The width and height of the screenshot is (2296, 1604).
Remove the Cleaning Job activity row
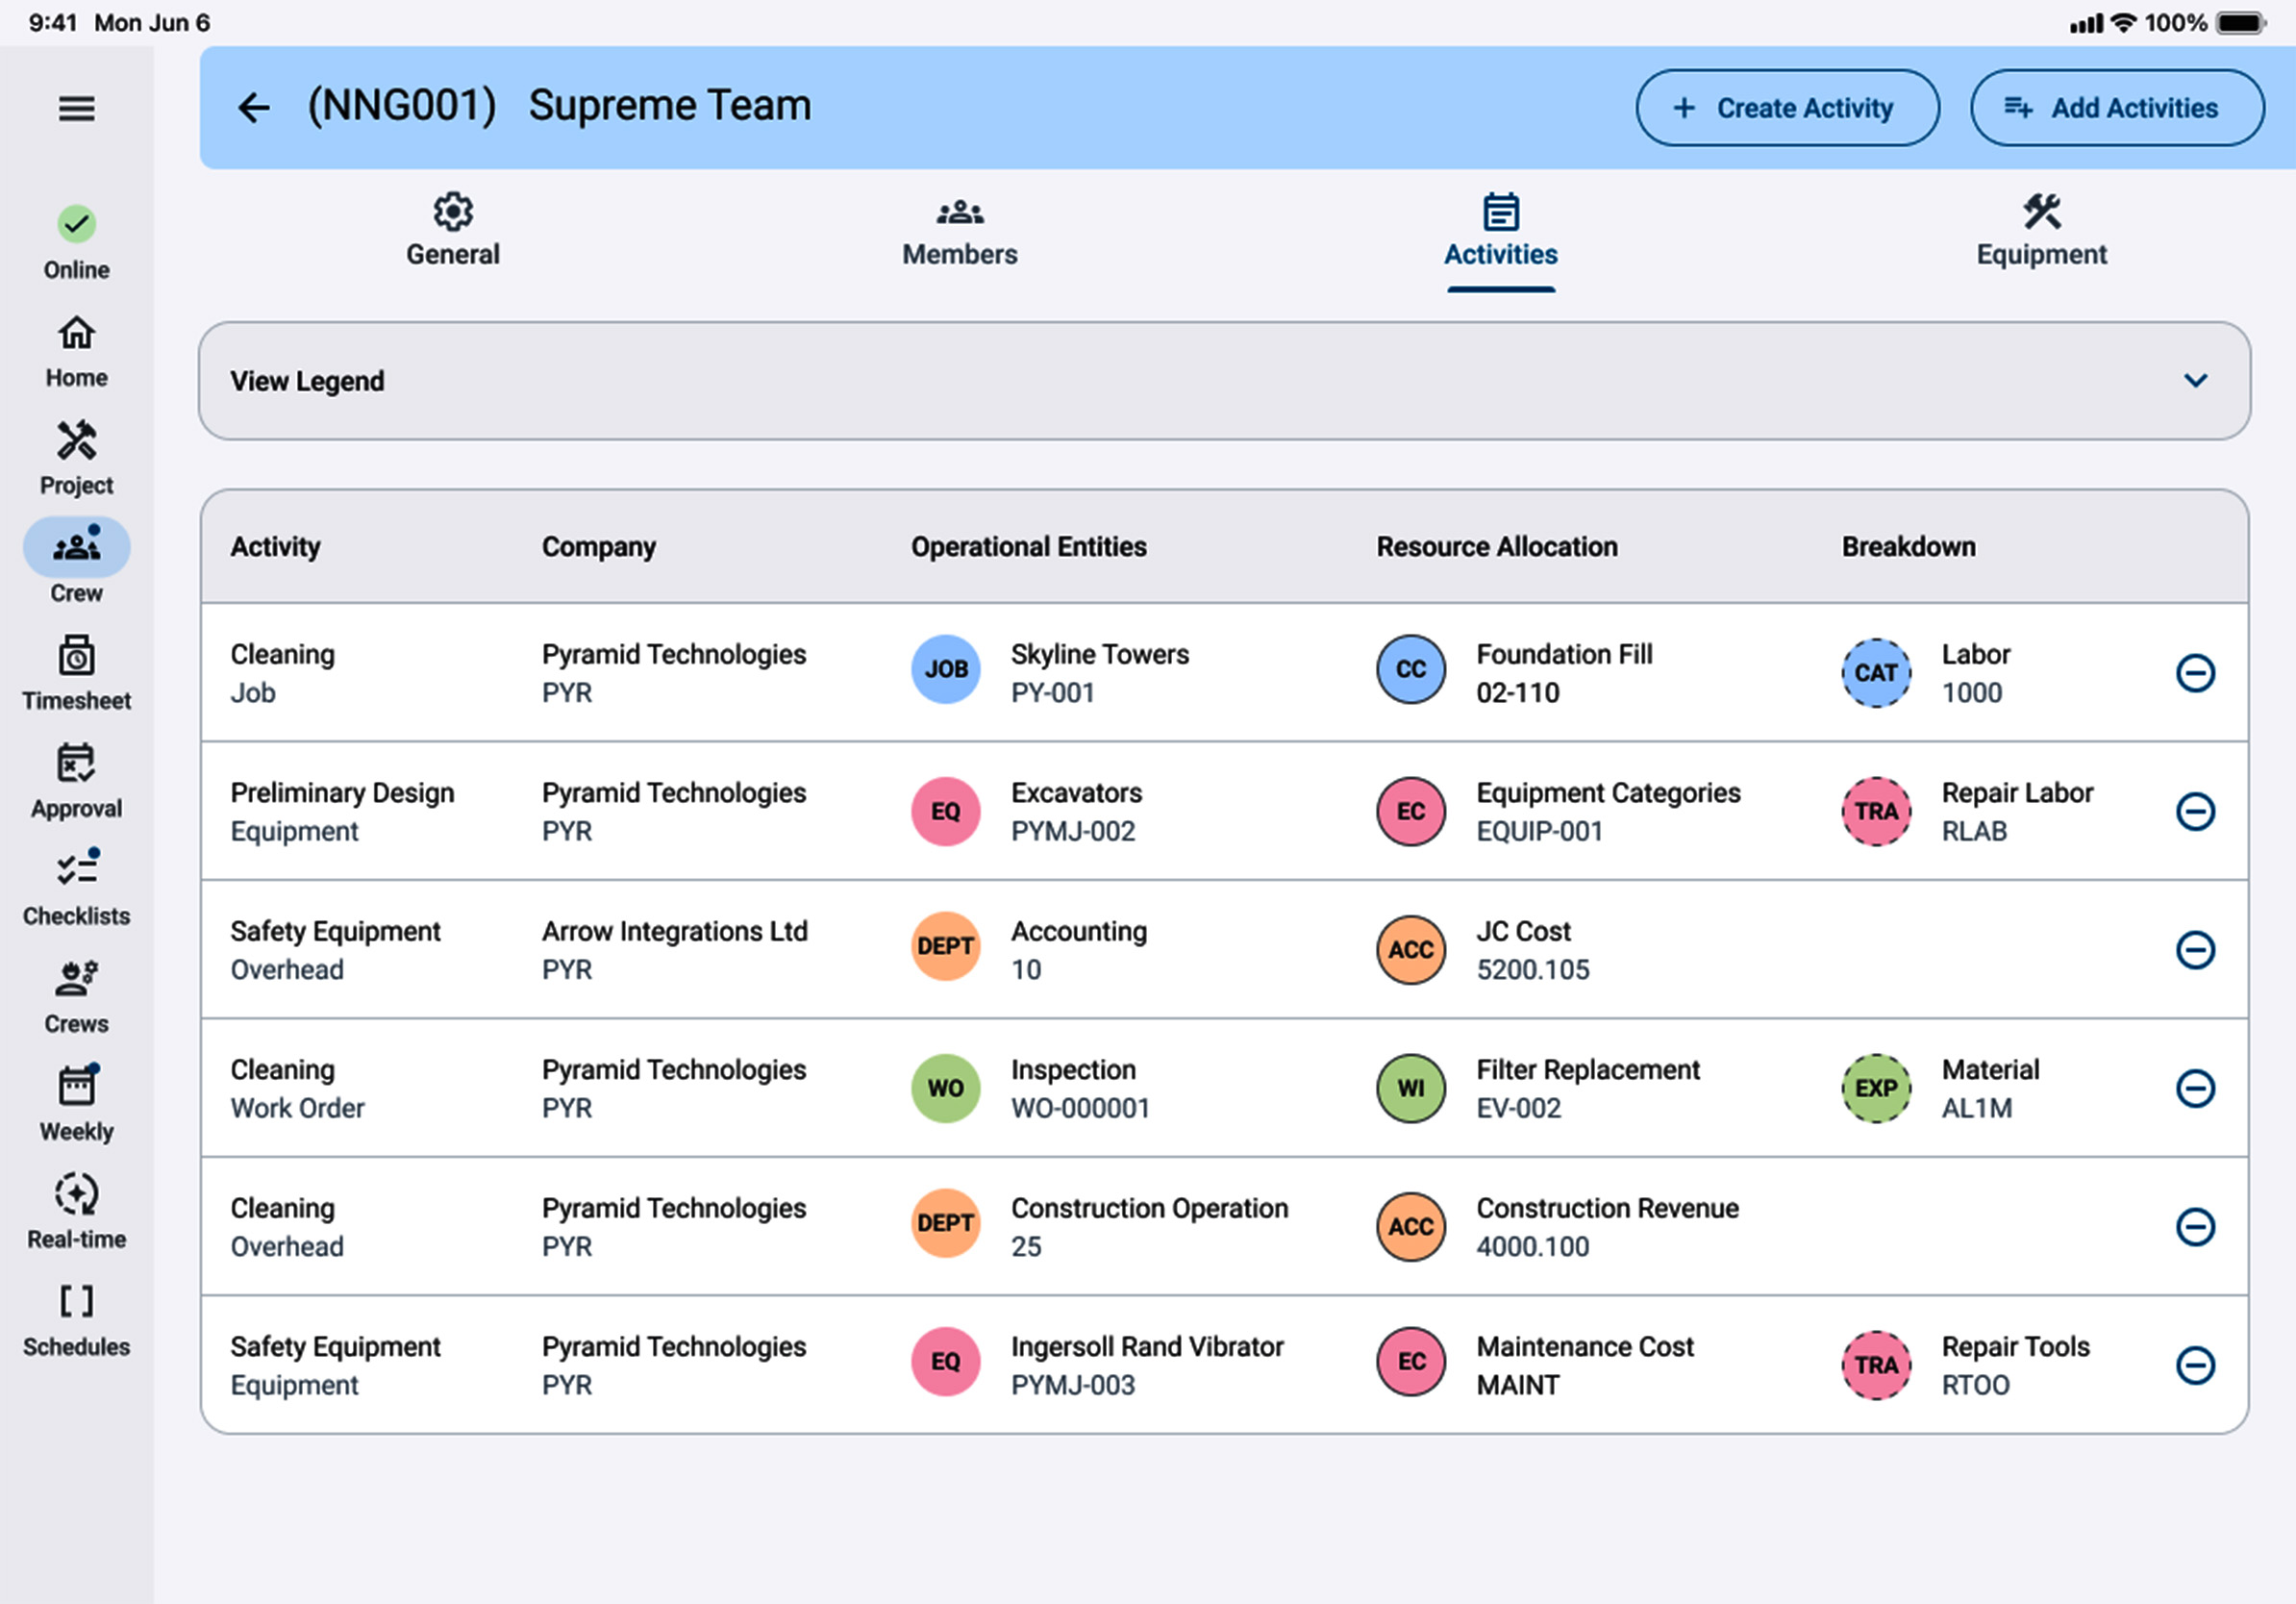[x=2194, y=673]
